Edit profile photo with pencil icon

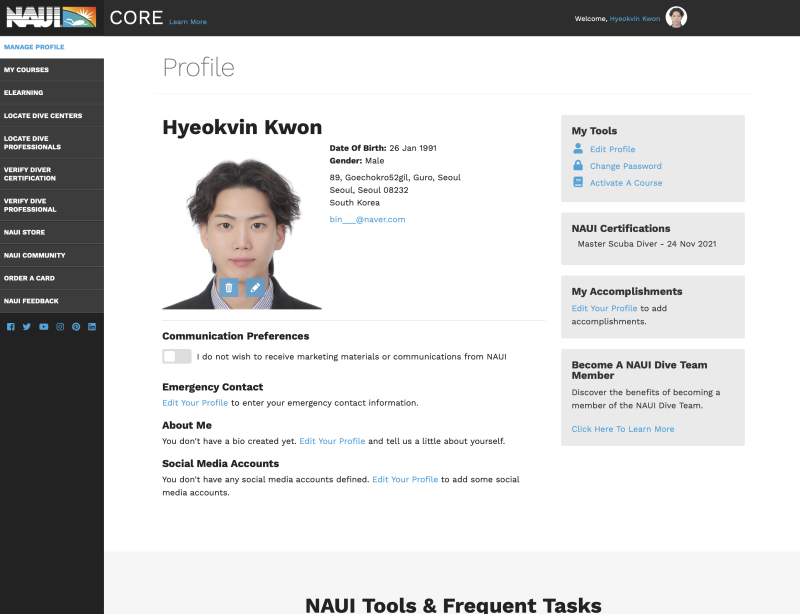point(255,287)
